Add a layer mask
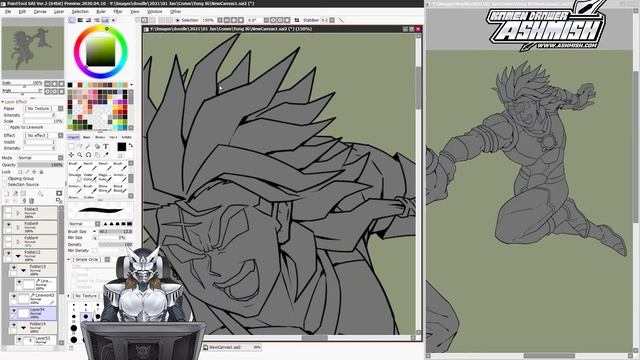This screenshot has width=640, height=360. [x=59, y=193]
